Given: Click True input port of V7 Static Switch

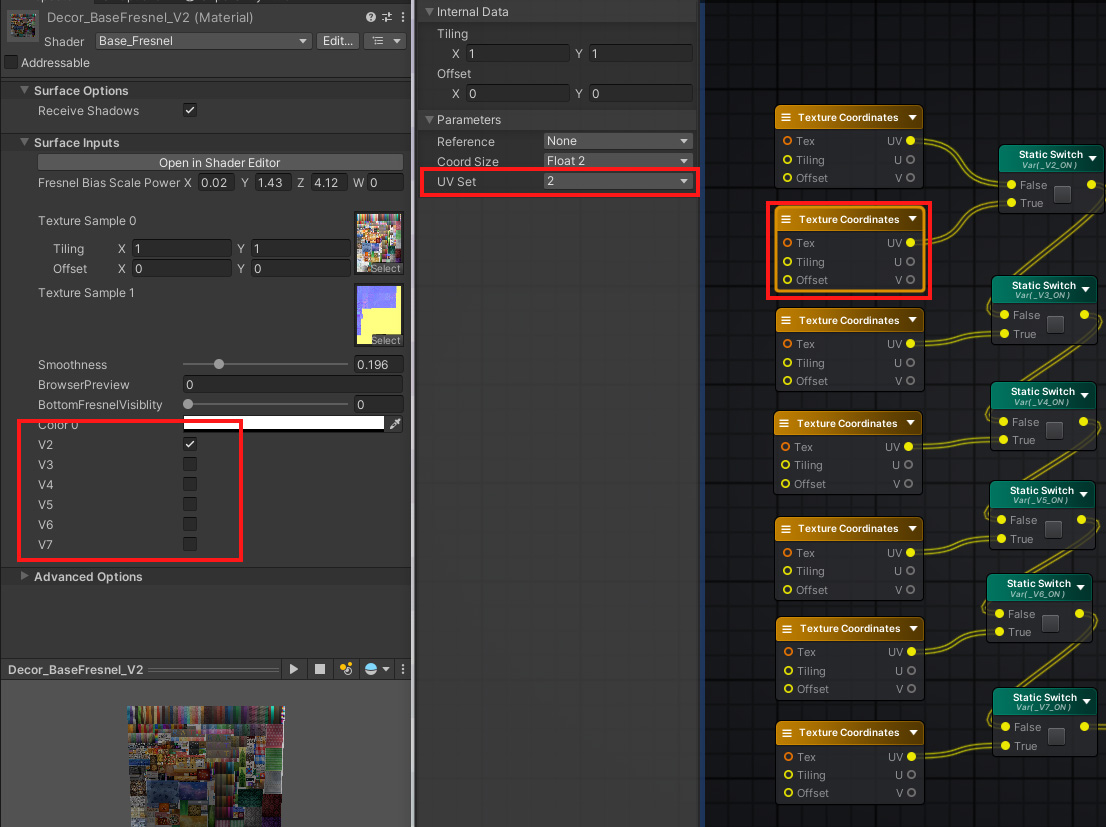Looking at the screenshot, I should (1006, 746).
